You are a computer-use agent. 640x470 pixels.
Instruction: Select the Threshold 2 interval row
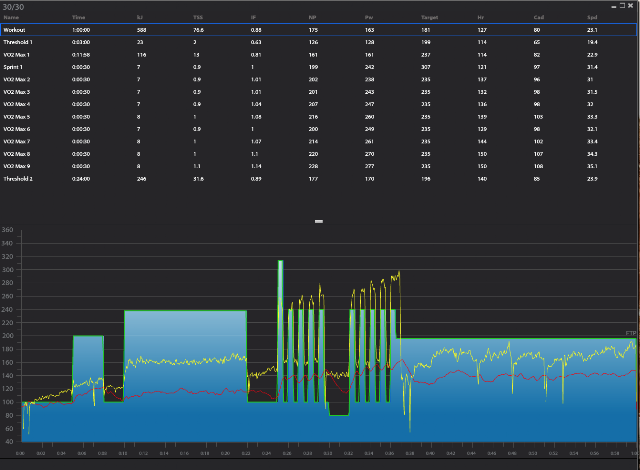click(318, 179)
